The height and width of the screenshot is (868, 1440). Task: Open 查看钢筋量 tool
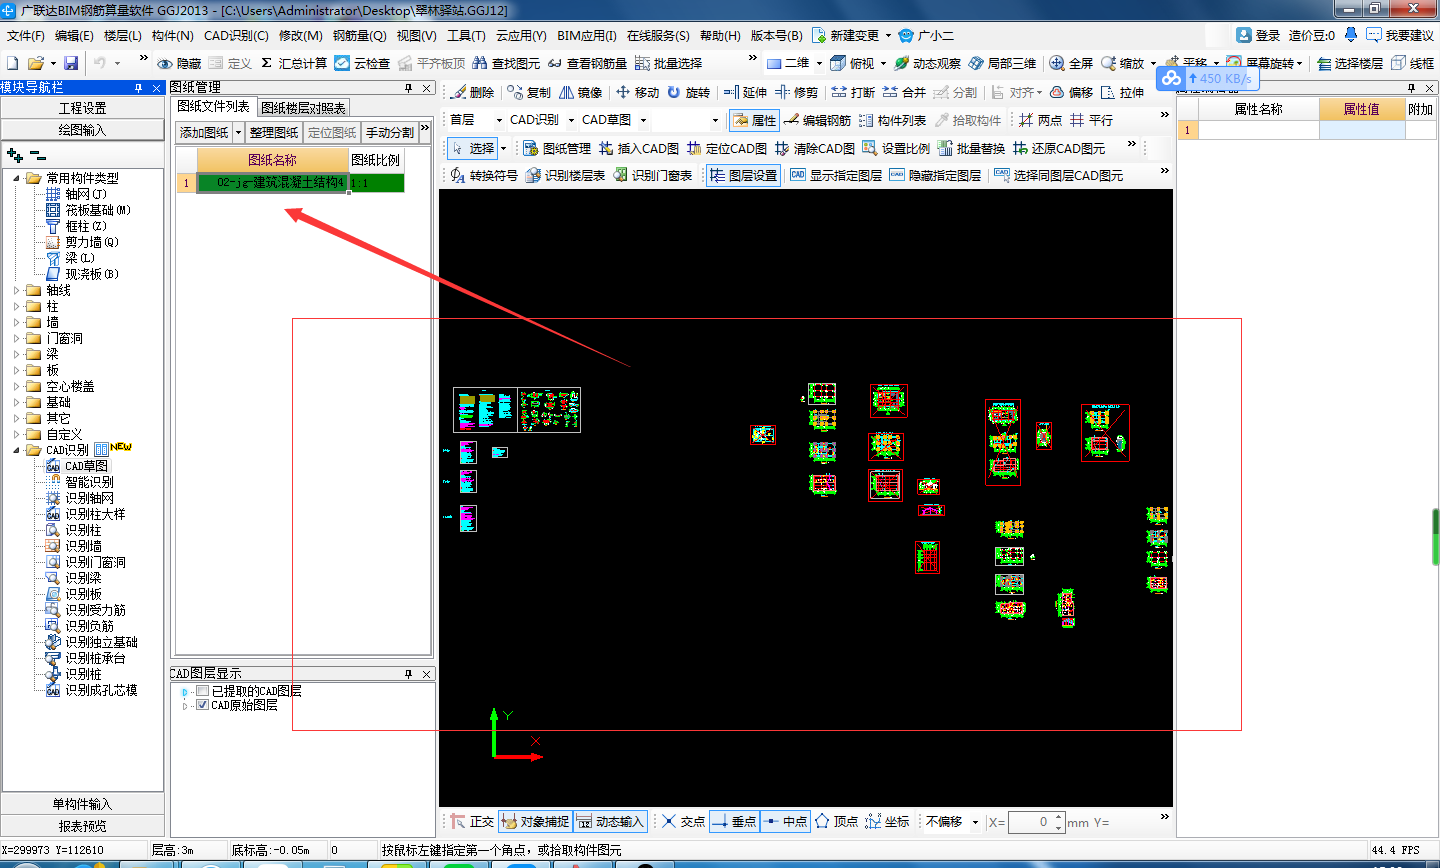(x=587, y=63)
